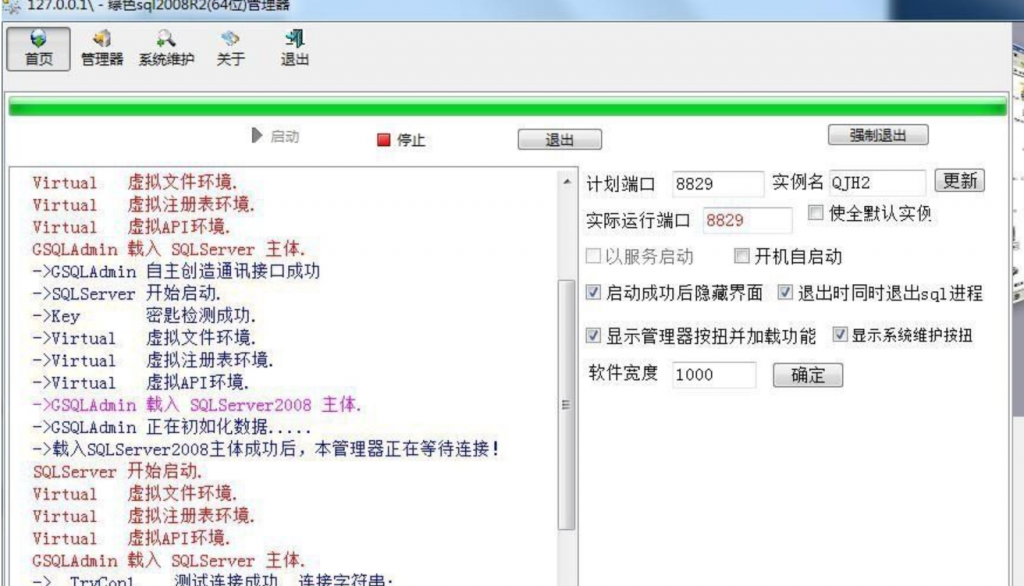Uncheck 显示系统维护按钮 checkbox
The width and height of the screenshot is (1024, 586).
pyautogui.click(x=840, y=334)
